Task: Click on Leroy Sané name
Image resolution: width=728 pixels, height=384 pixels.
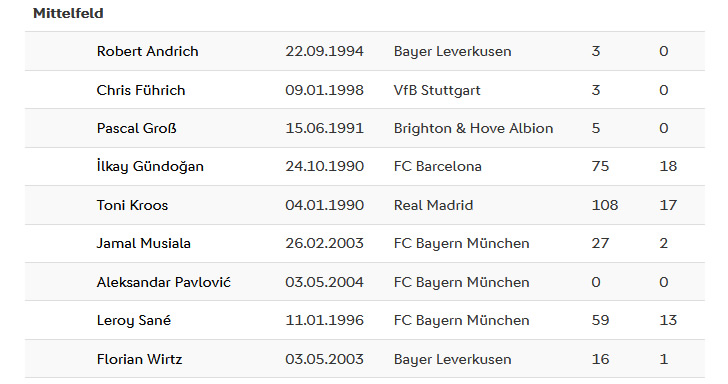Action: (134, 320)
